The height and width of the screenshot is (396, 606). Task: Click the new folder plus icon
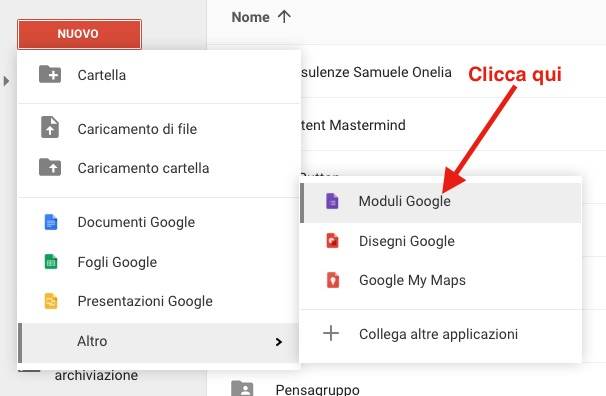point(50,74)
